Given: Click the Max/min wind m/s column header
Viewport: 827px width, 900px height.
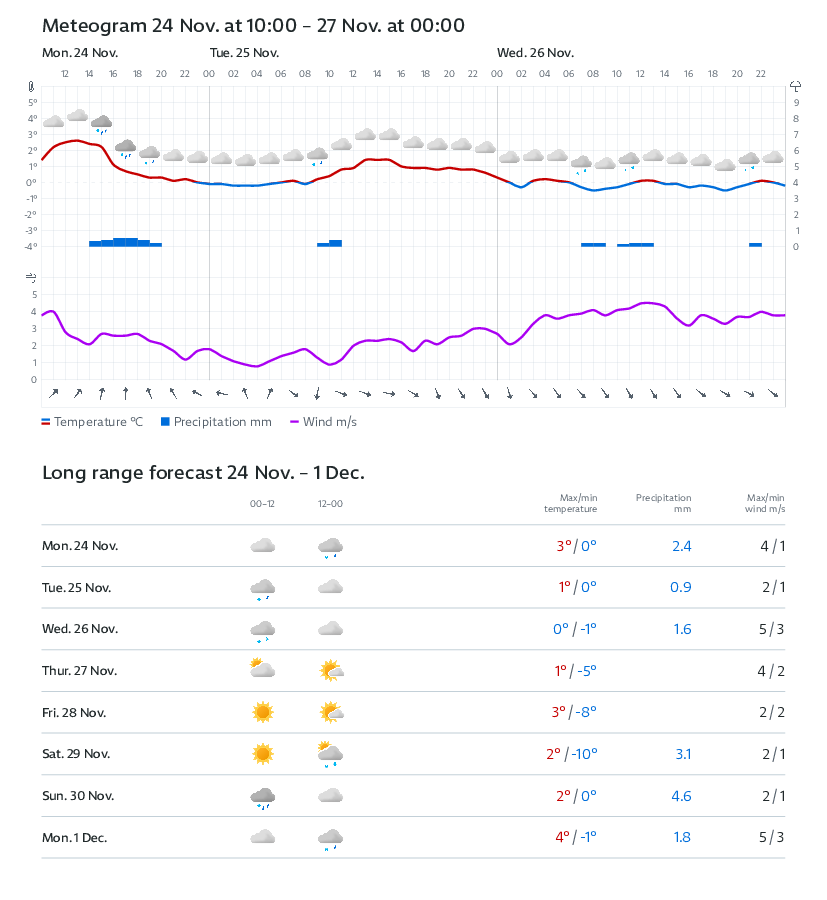Looking at the screenshot, I should click(765, 503).
